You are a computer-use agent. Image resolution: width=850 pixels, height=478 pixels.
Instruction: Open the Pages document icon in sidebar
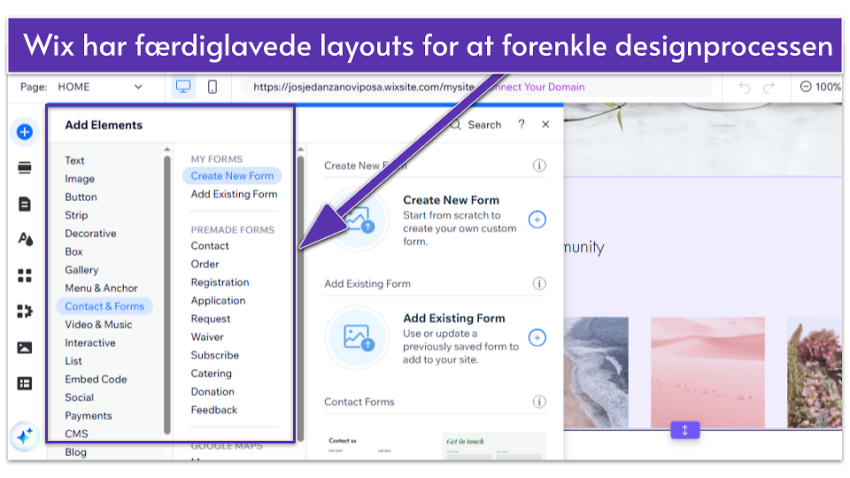pos(25,203)
